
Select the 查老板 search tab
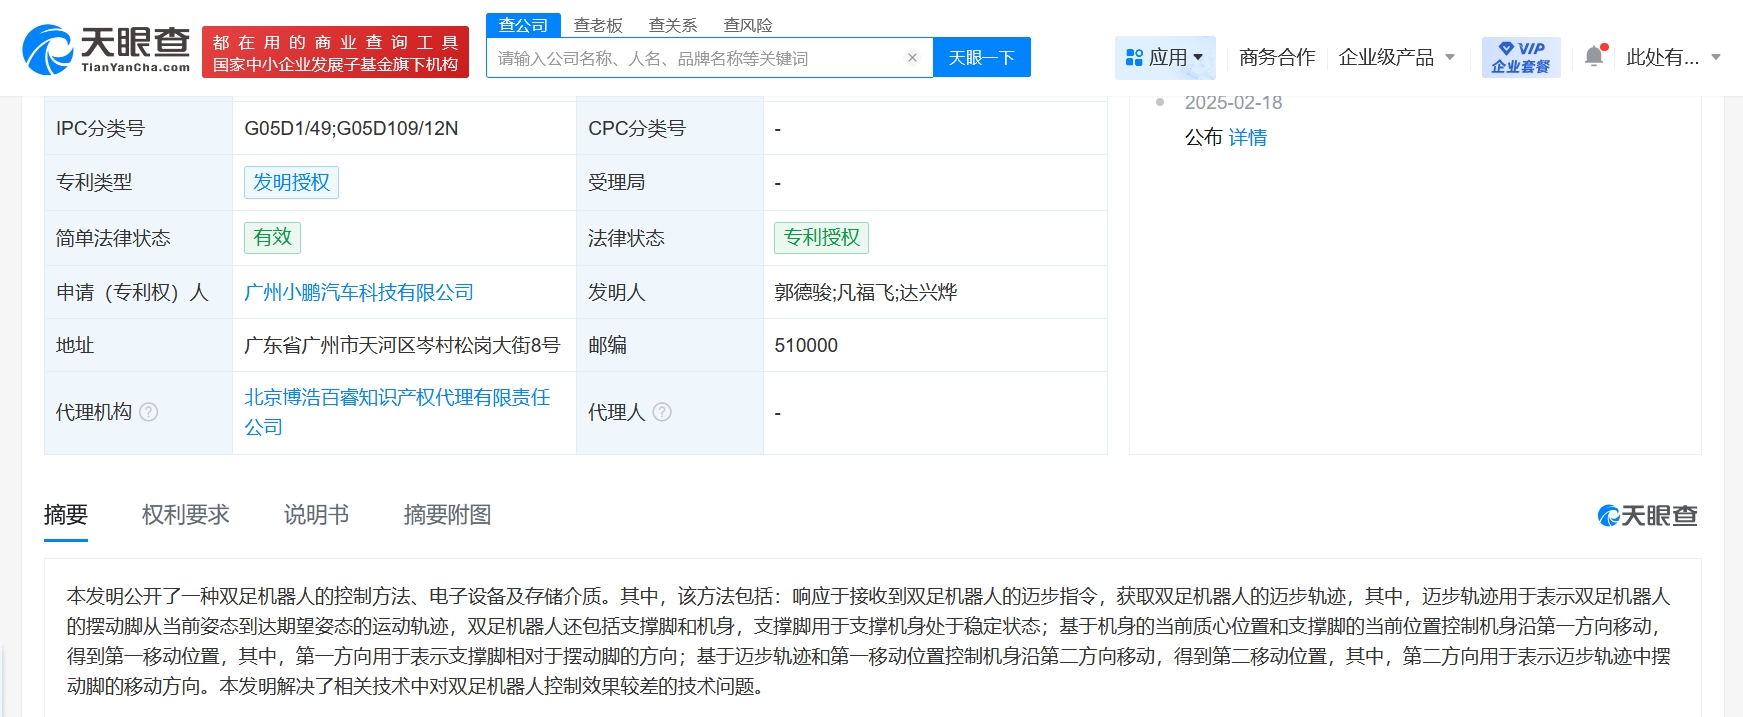(598, 25)
